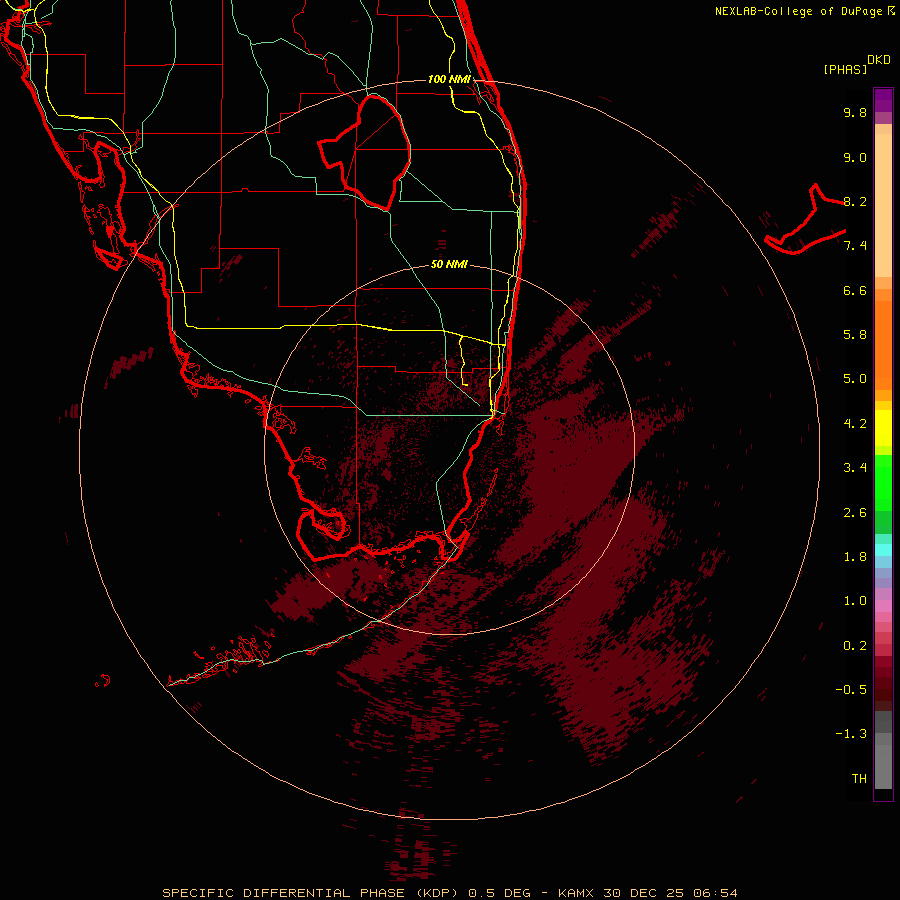Click the "30 DEC 25 06:54" timestamp

[670, 893]
